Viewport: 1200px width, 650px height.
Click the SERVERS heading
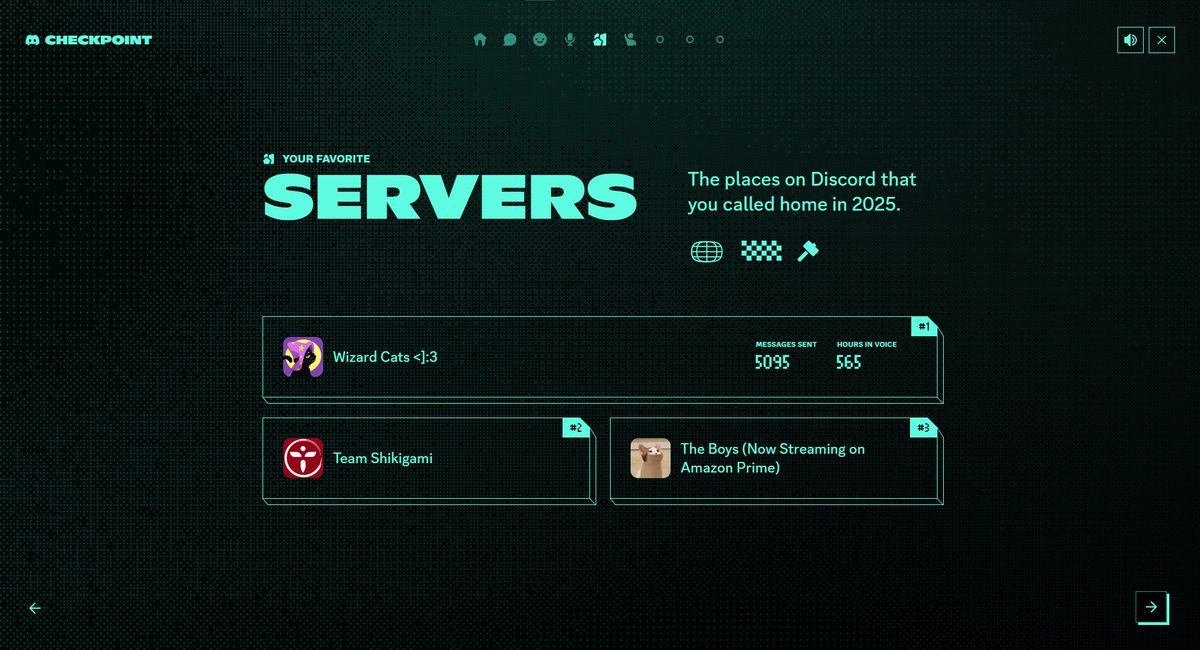450,197
